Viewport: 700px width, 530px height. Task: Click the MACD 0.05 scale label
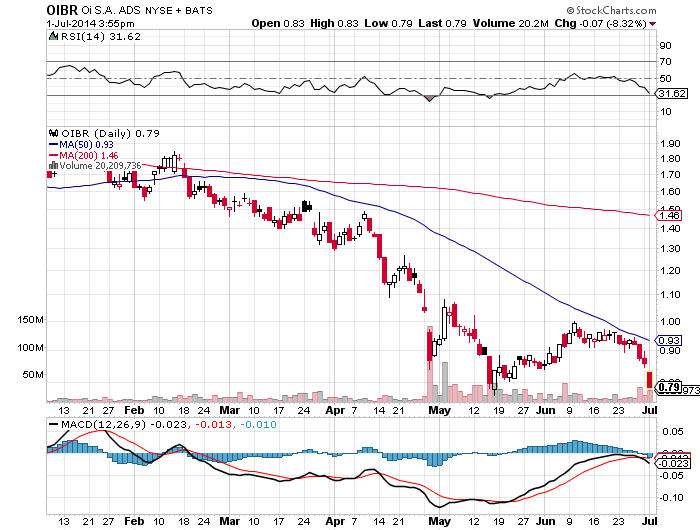click(x=672, y=432)
